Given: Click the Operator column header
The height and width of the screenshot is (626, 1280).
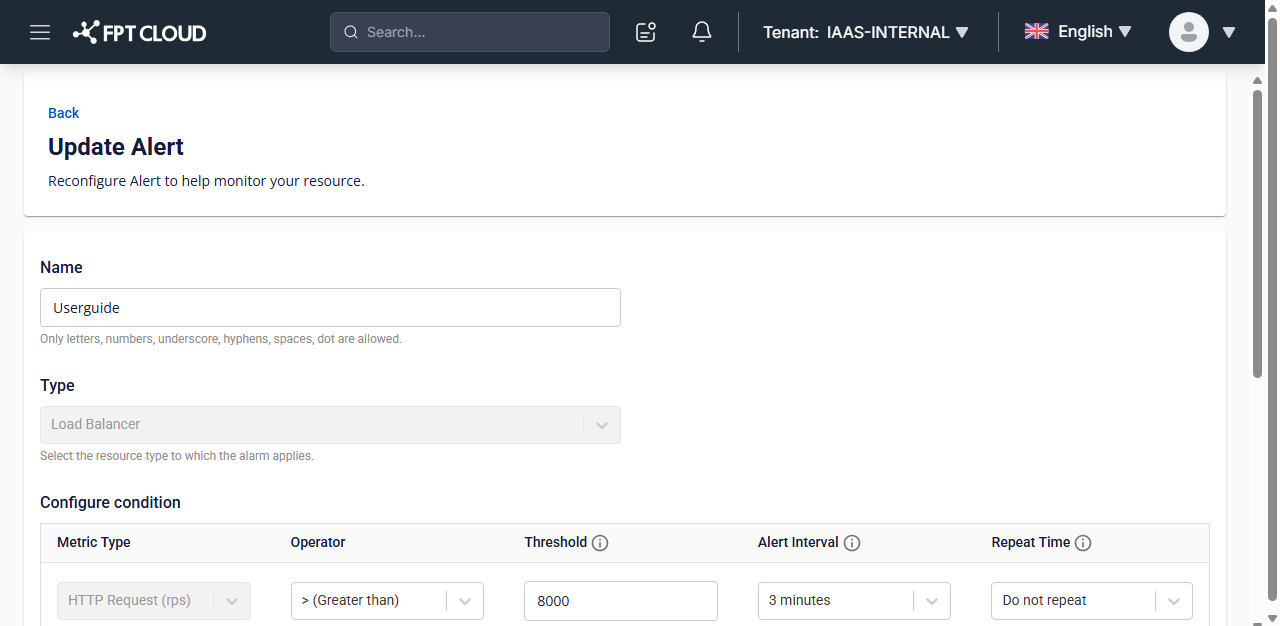Looking at the screenshot, I should [318, 543].
